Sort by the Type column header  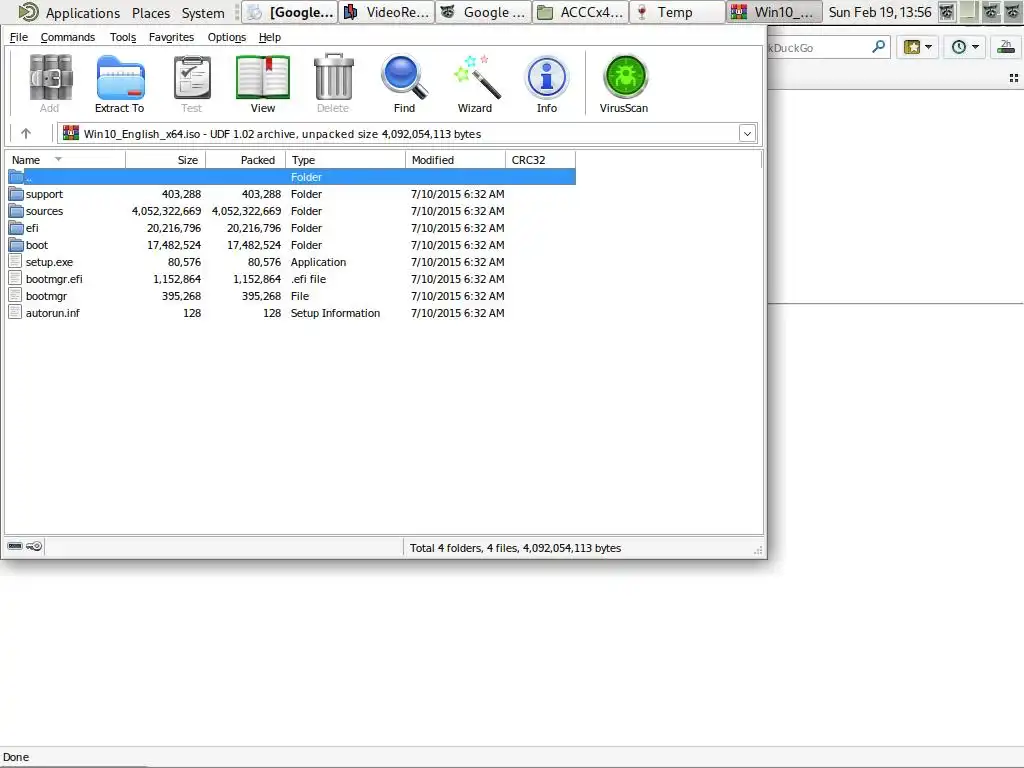(345, 160)
